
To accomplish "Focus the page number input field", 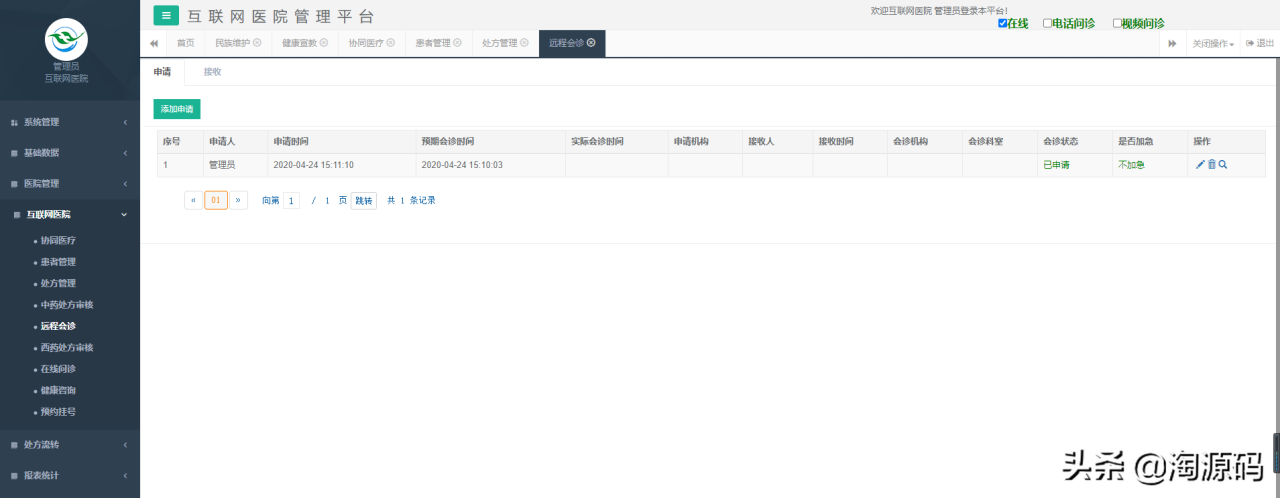I will [x=291, y=200].
